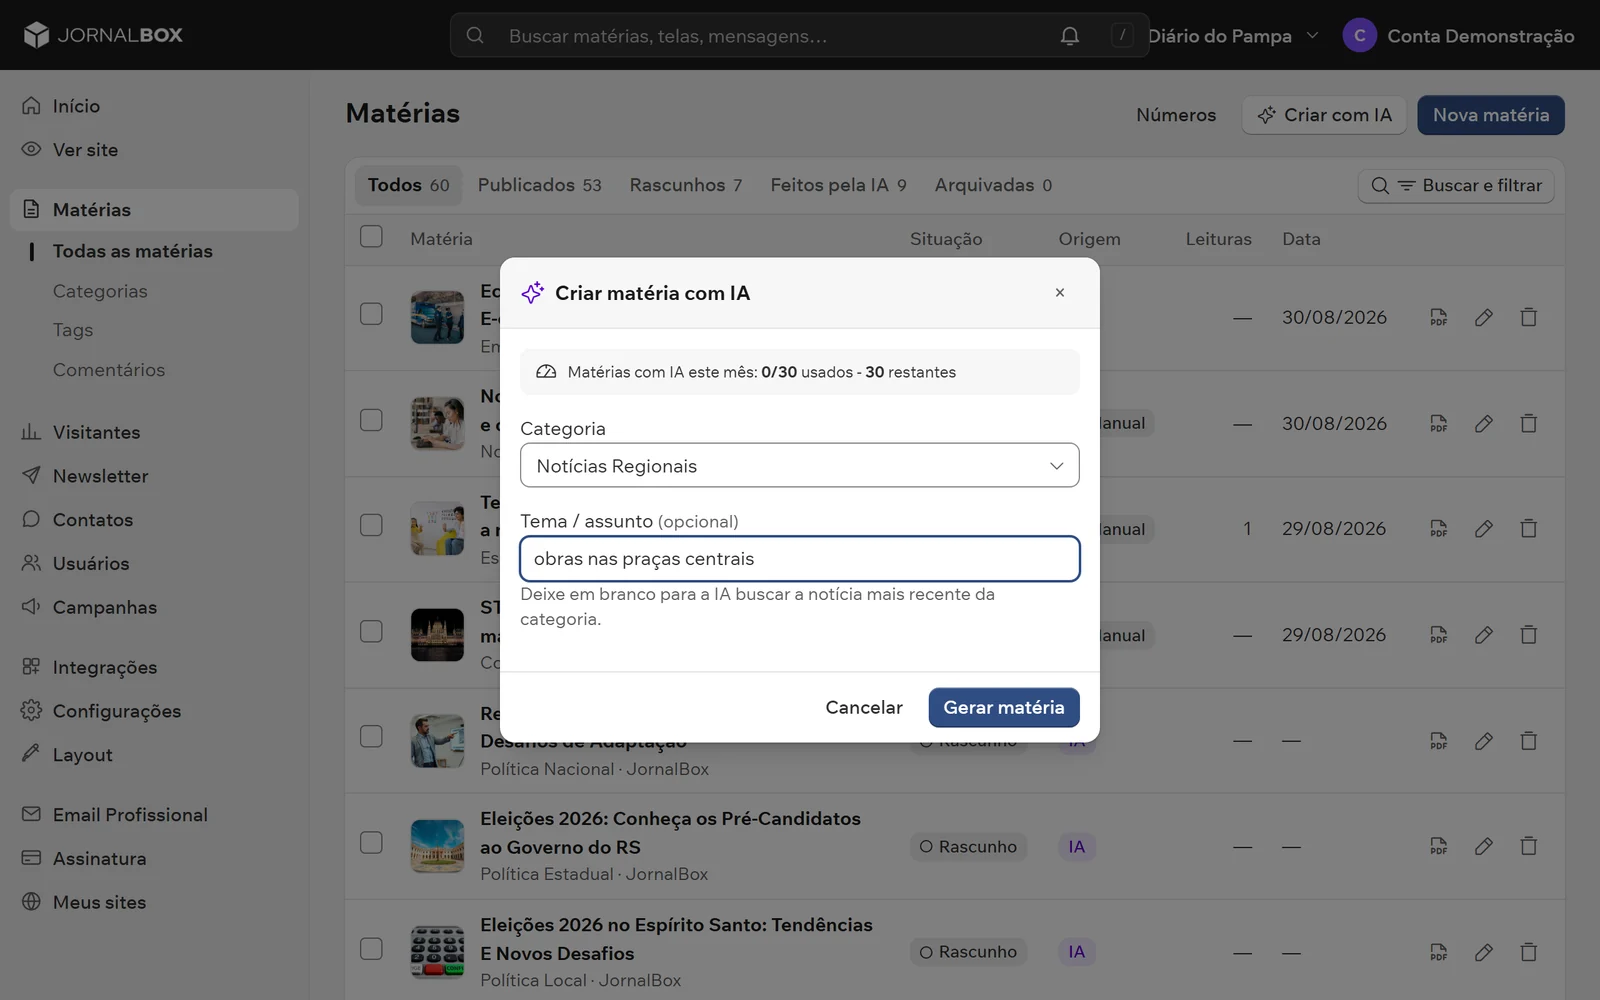Check the Política Nacional row checkbox
This screenshot has height=1000, width=1600.
click(x=371, y=736)
